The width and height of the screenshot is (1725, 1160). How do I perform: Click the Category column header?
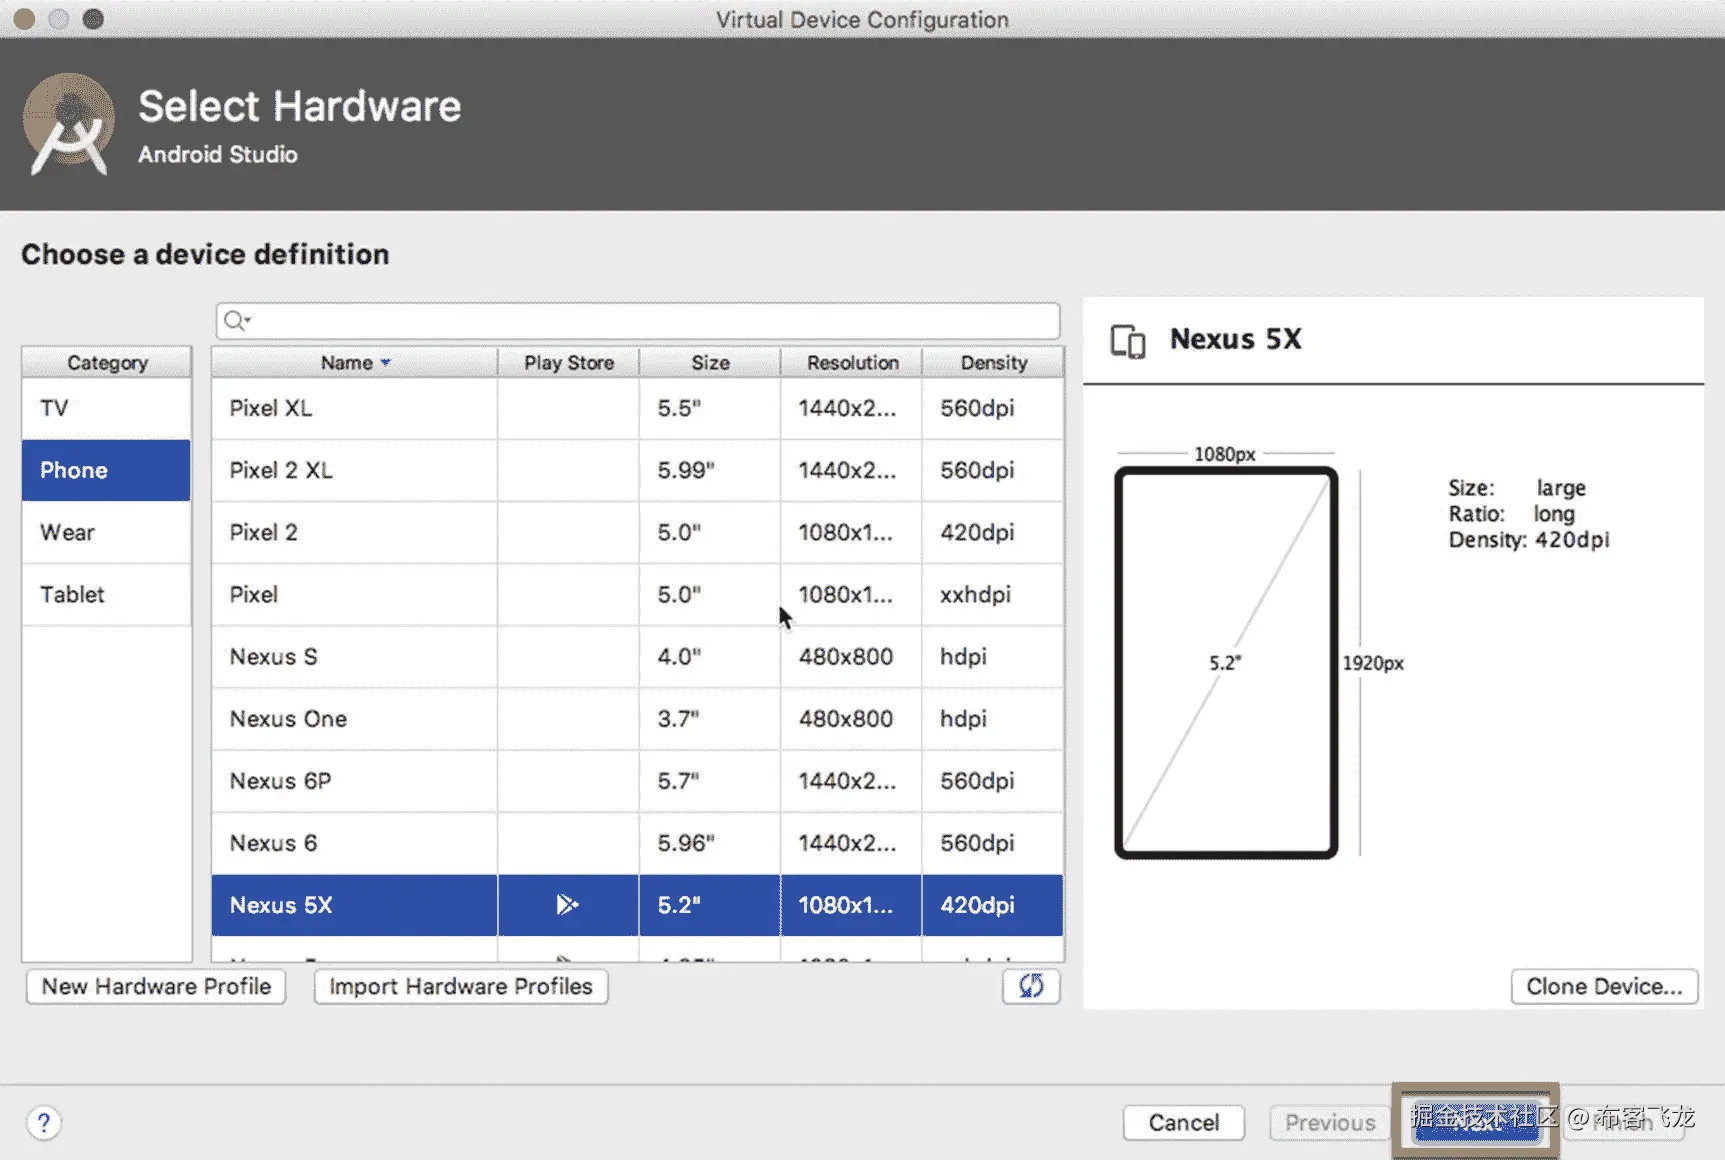pyautogui.click(x=107, y=363)
